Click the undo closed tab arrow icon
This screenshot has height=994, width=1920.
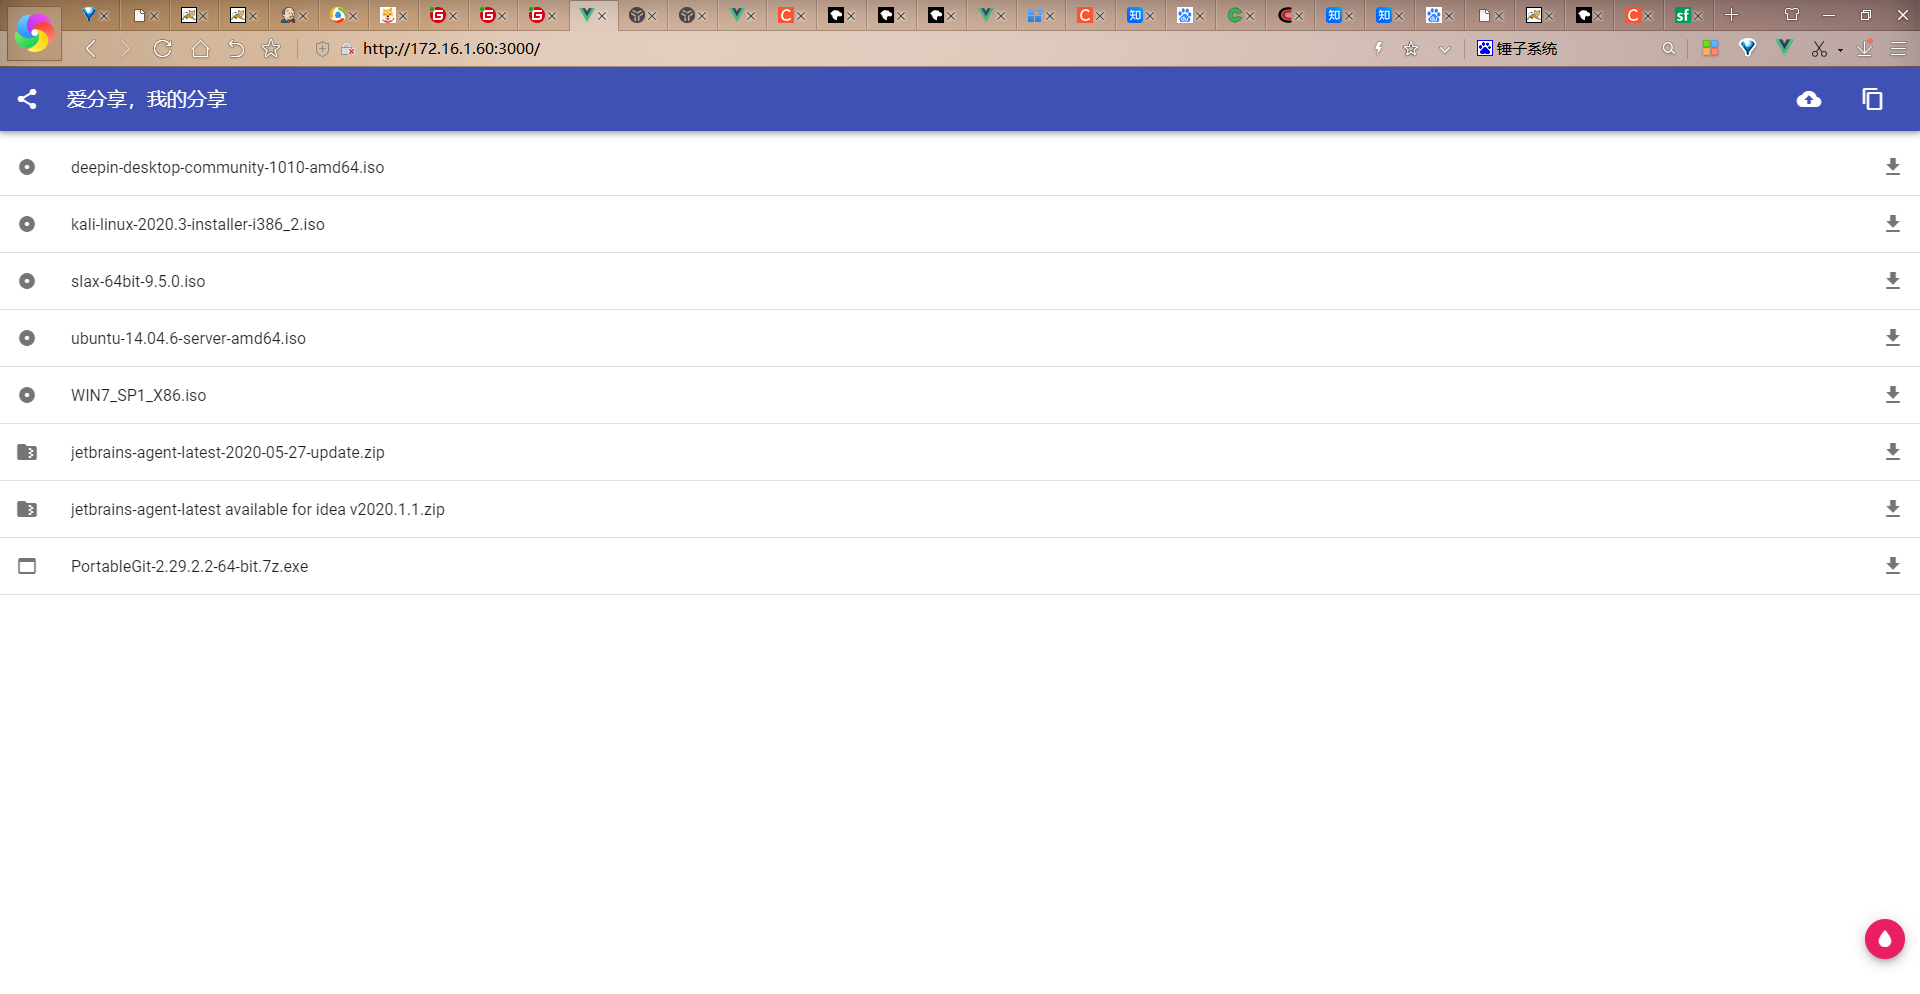pos(236,48)
